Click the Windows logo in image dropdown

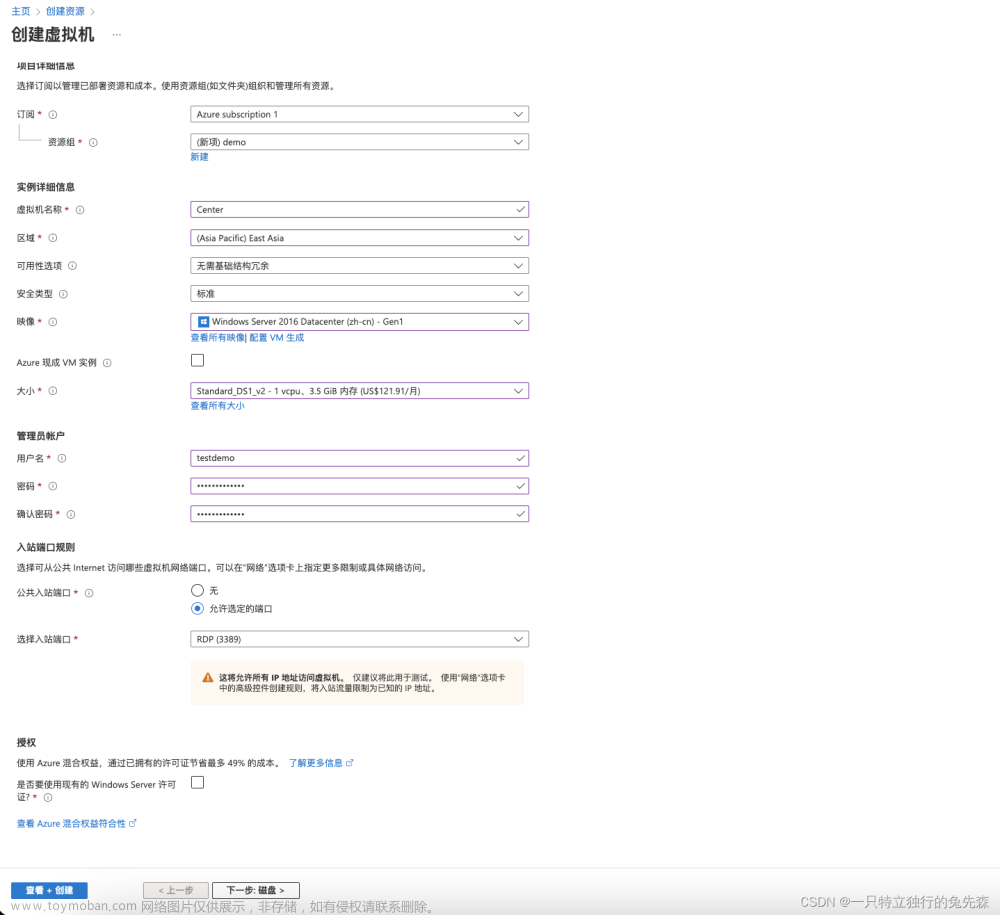coord(203,322)
